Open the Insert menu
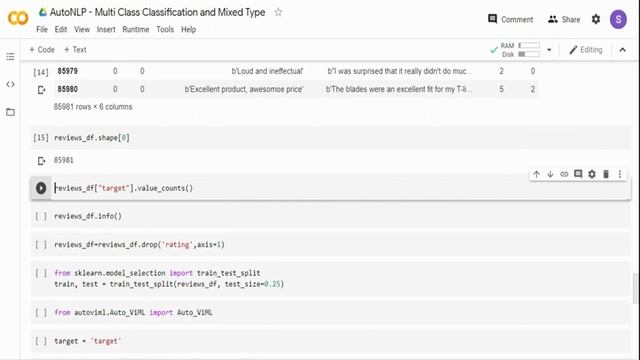 point(106,29)
